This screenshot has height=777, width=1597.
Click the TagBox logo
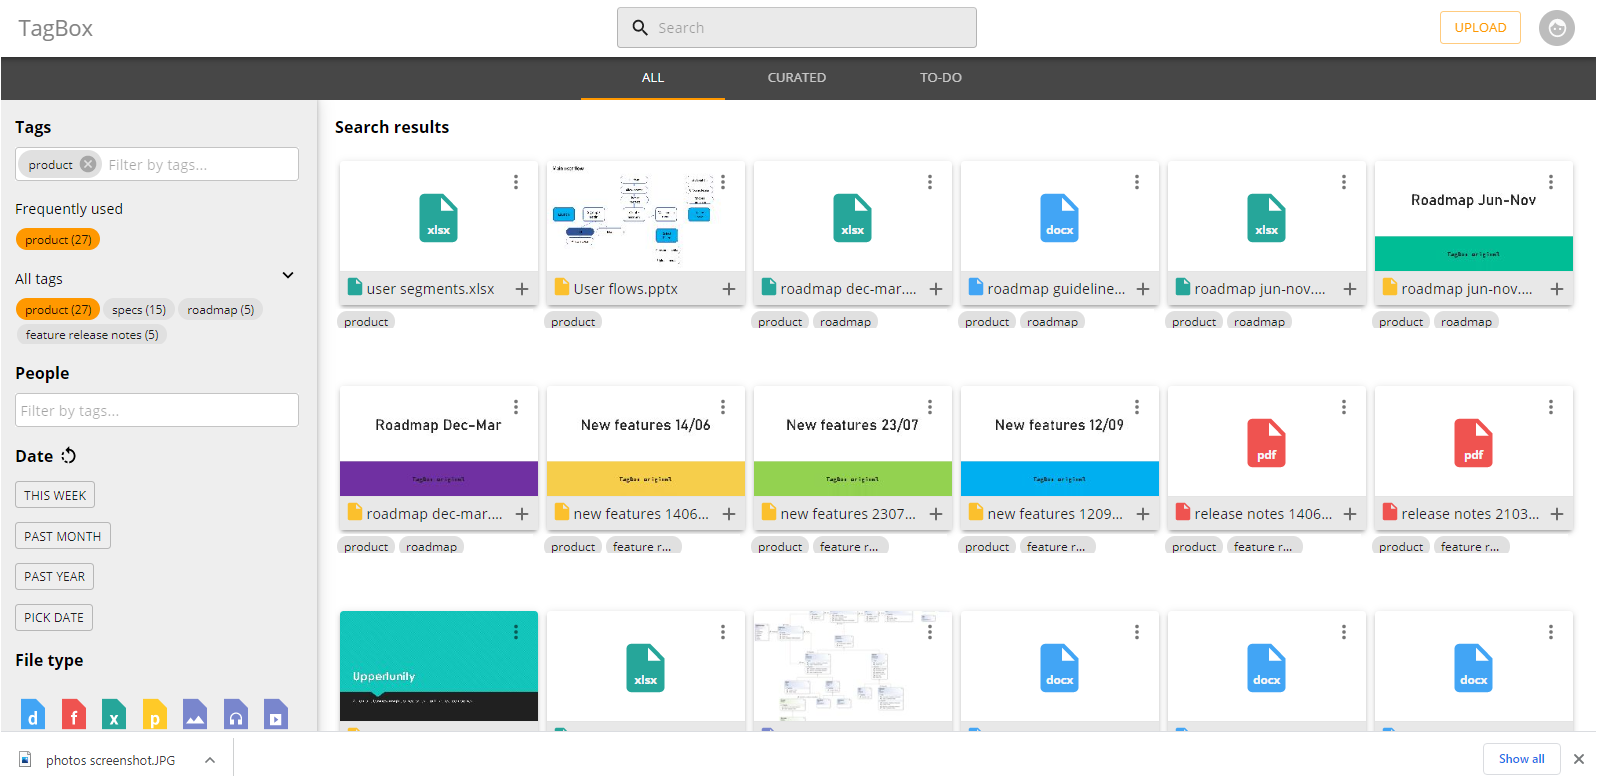55,28
